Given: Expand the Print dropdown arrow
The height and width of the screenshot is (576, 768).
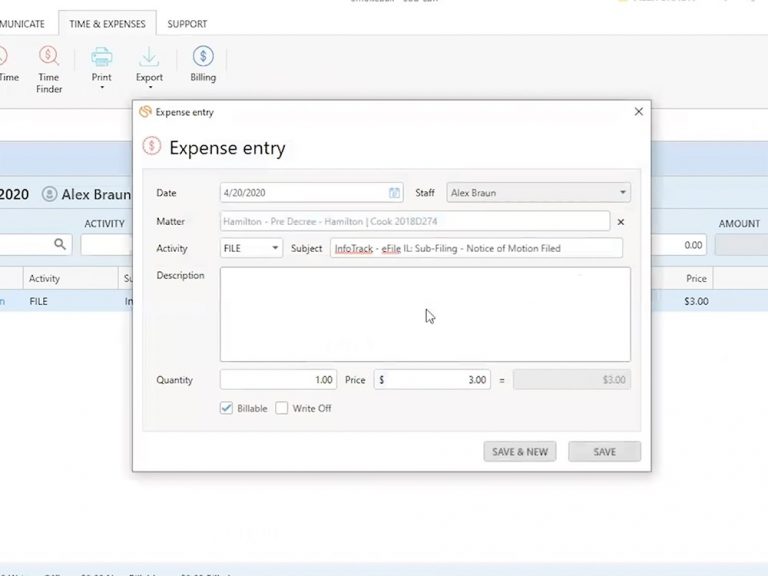Looking at the screenshot, I should [102, 88].
